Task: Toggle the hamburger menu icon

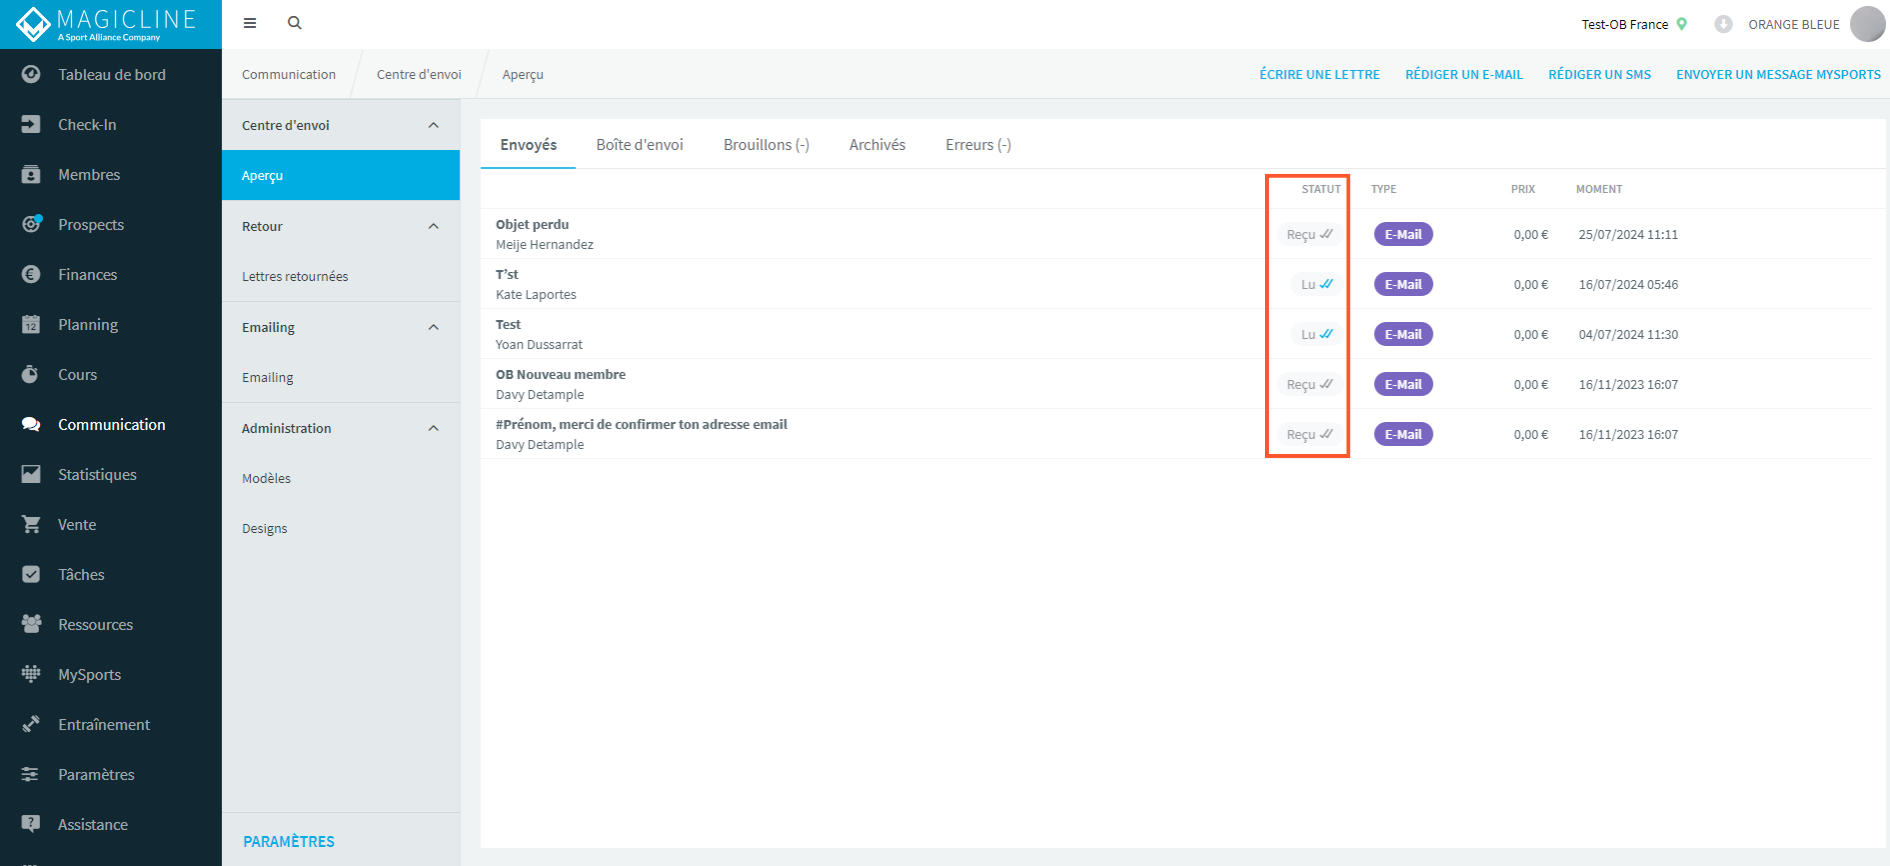Action: click(250, 23)
